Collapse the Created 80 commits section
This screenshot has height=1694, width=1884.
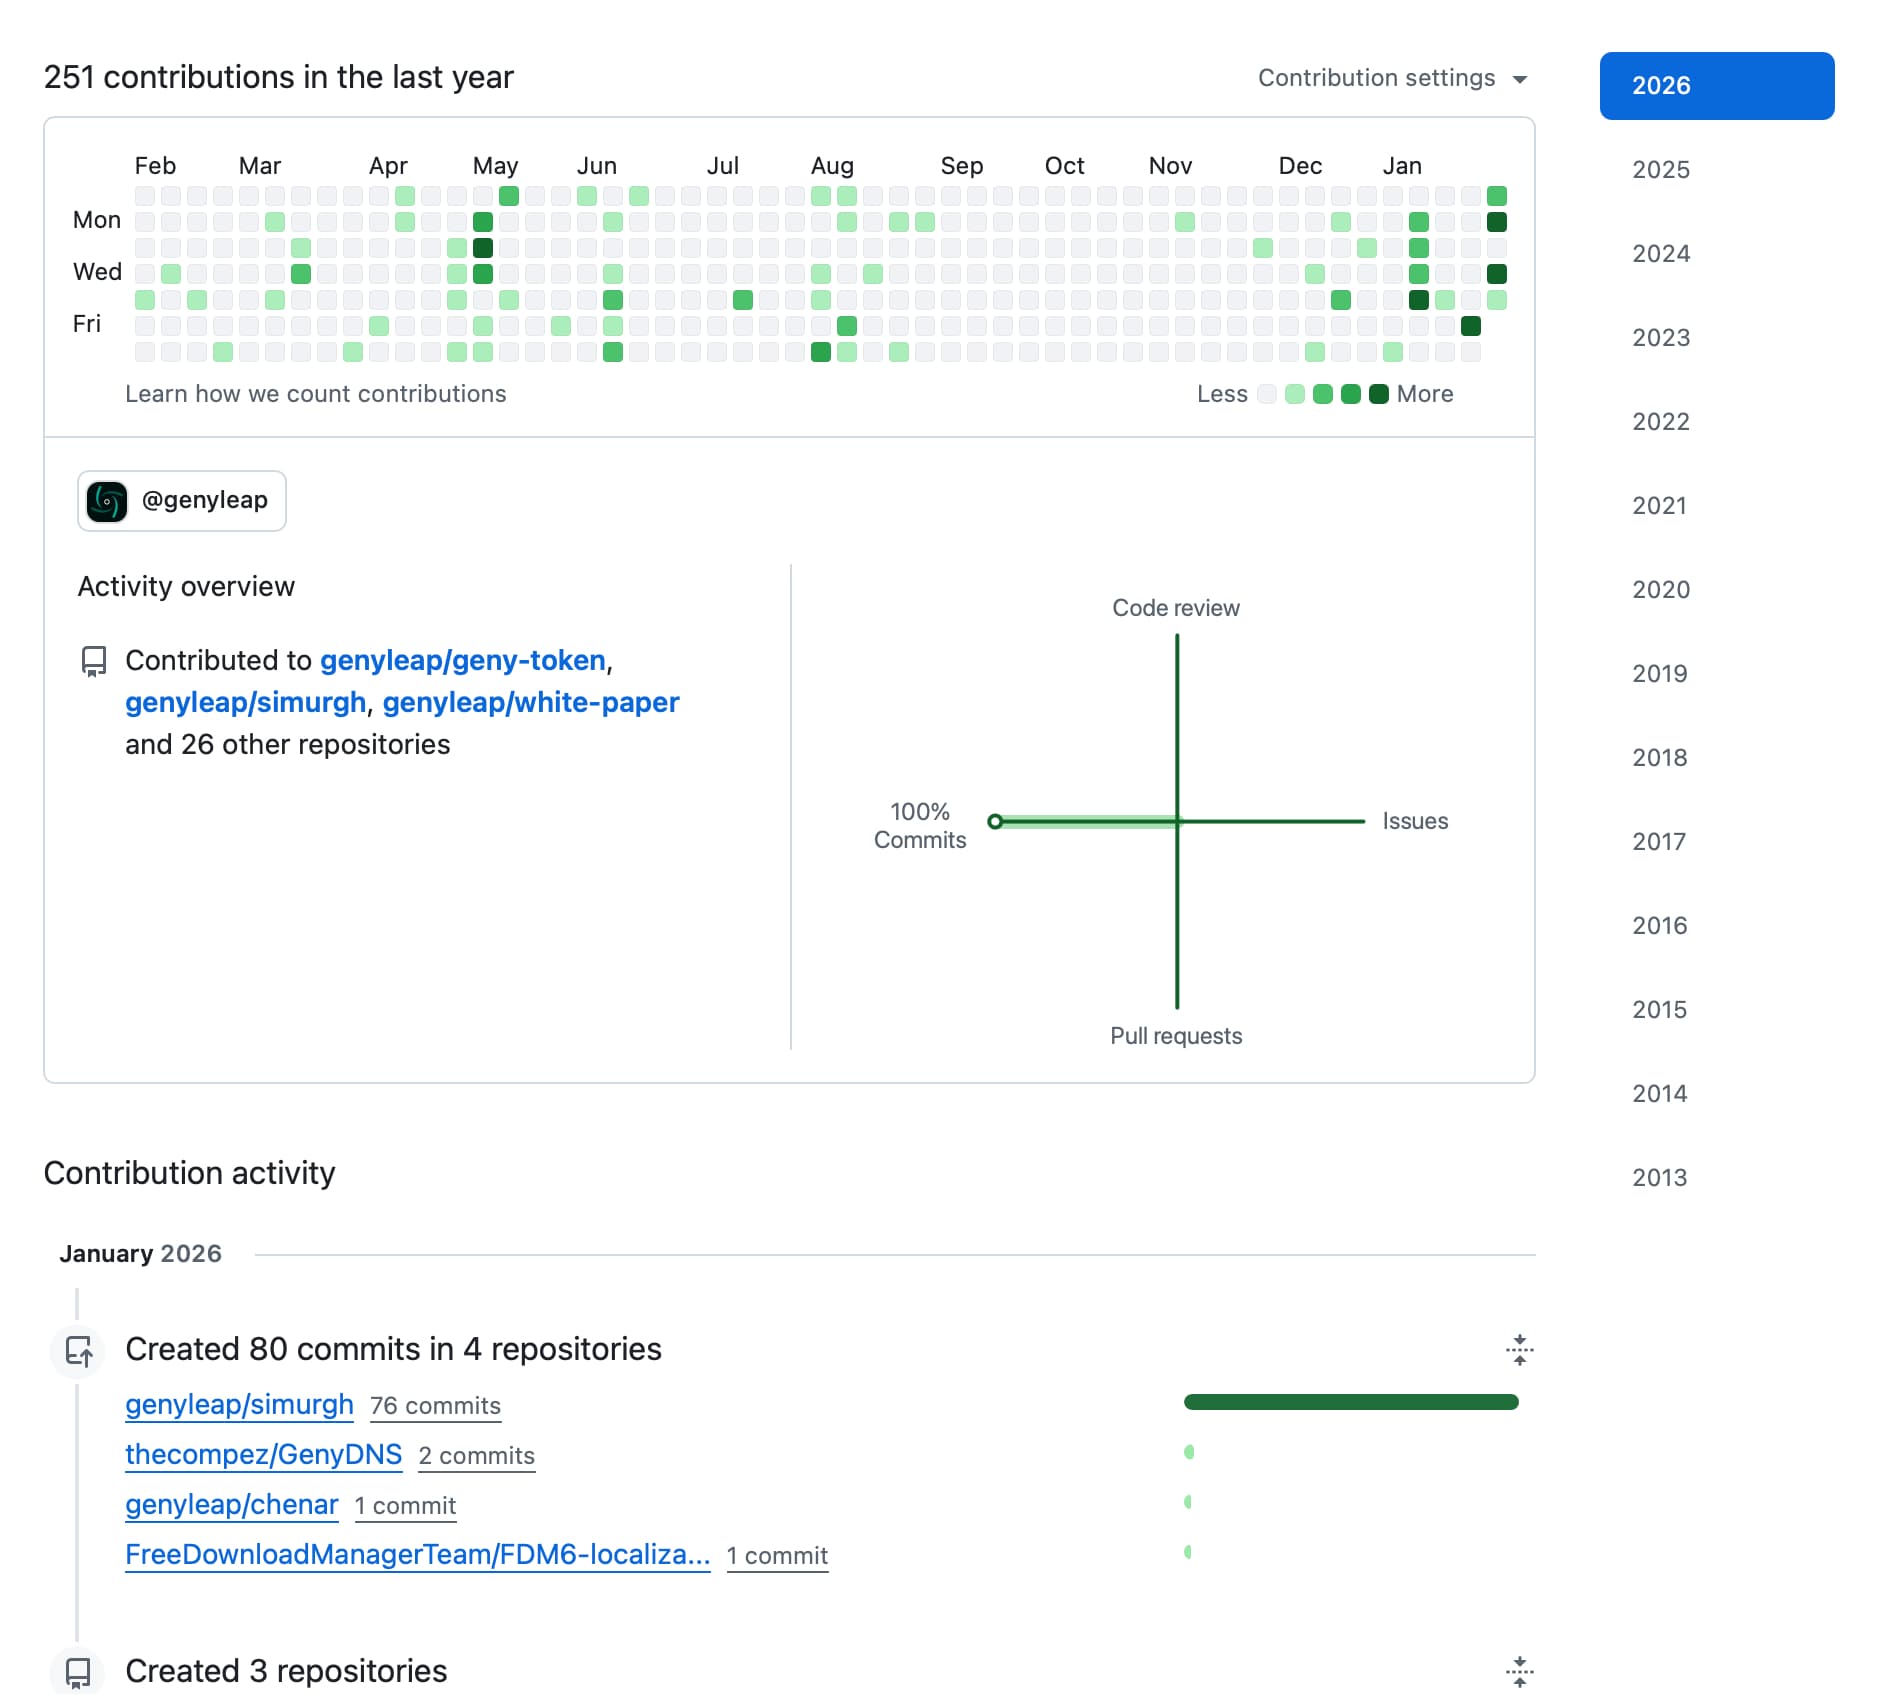1519,1350
